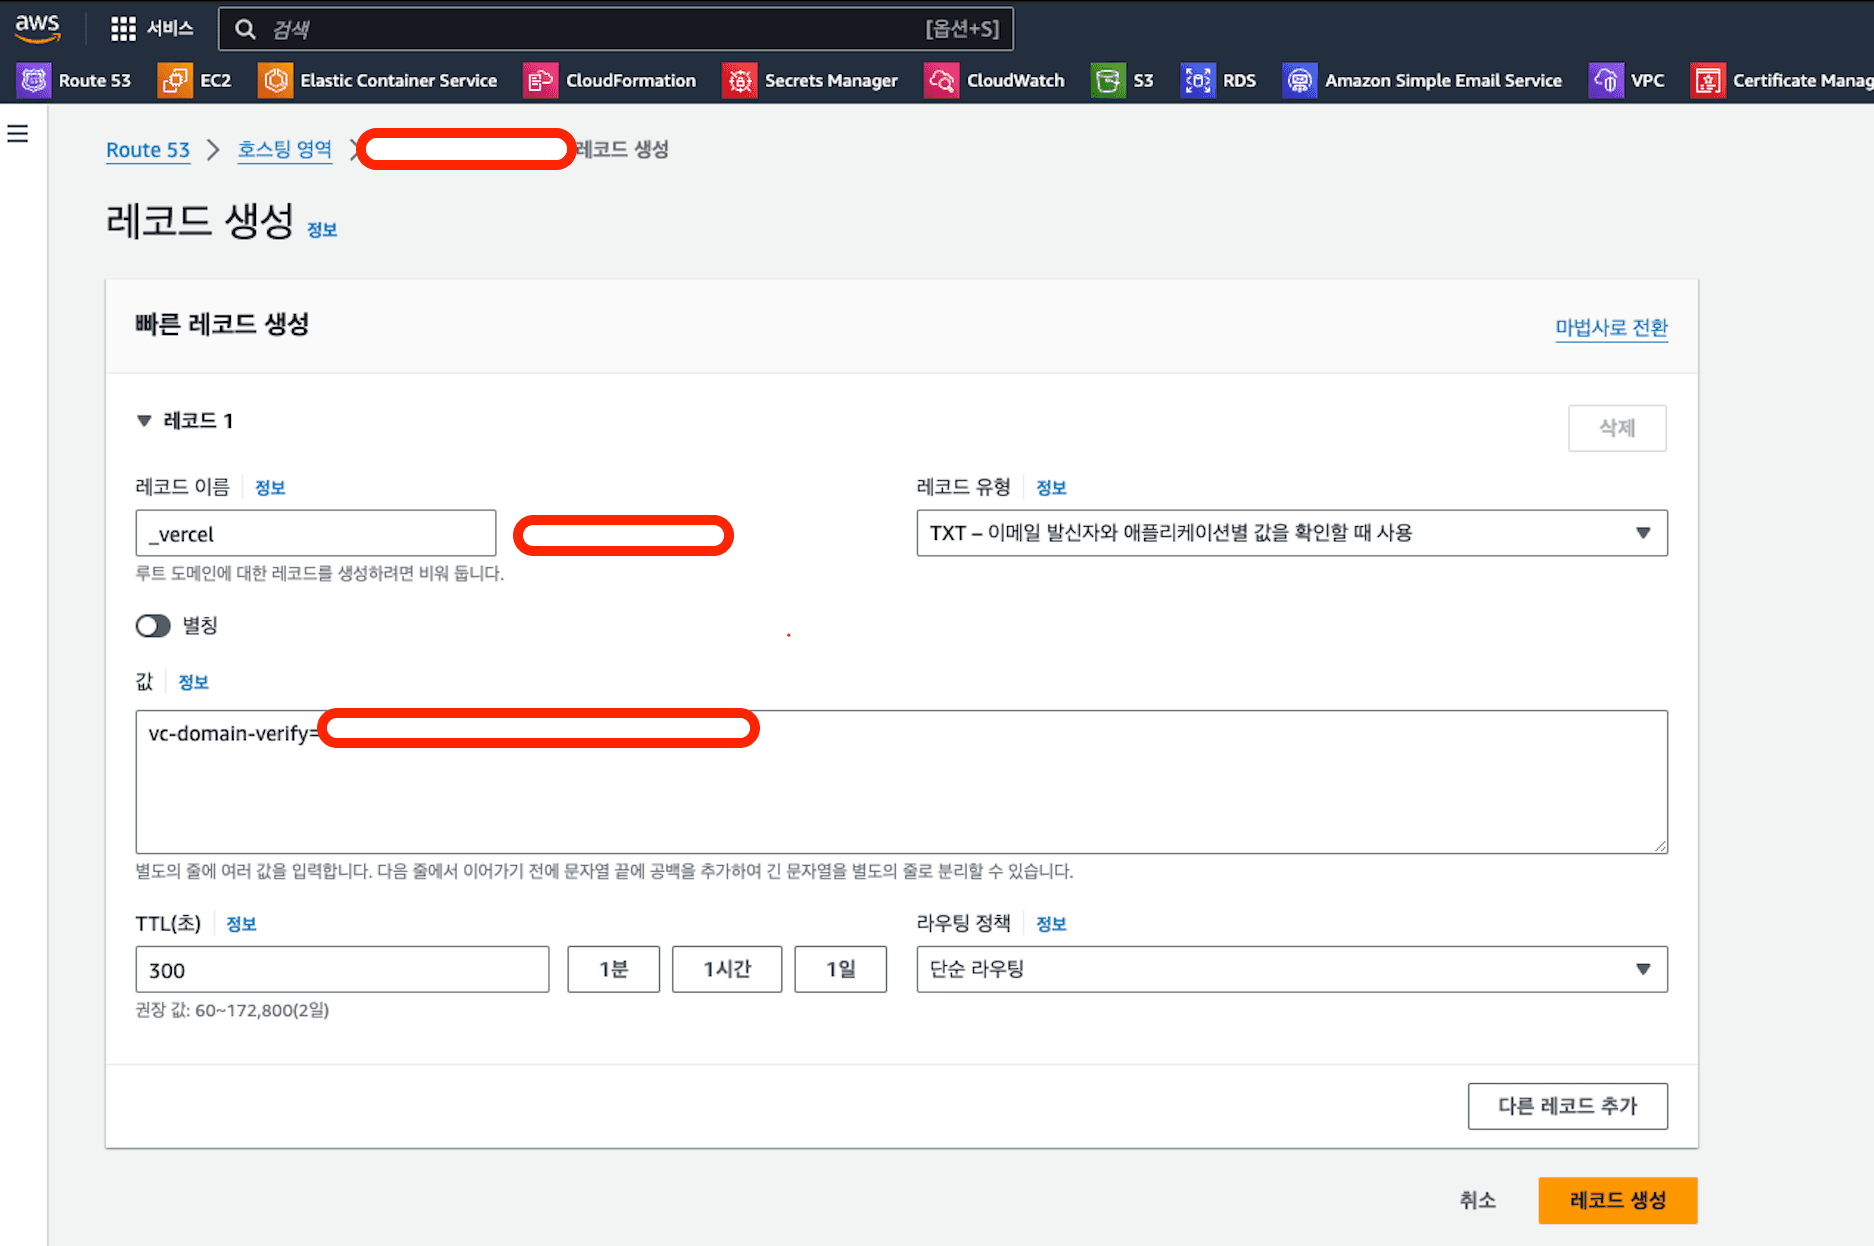1874x1246 pixels.
Task: Open CloudFormation shortcut icon
Action: (540, 80)
